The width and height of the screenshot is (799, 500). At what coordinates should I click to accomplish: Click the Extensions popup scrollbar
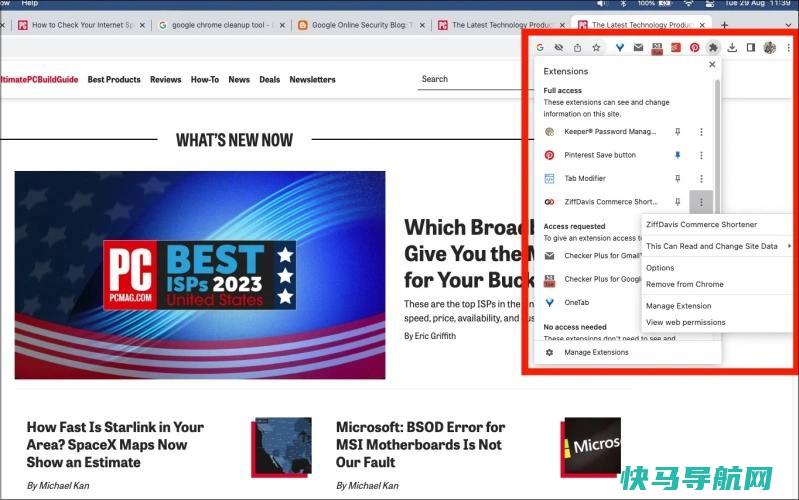pyautogui.click(x=717, y=148)
